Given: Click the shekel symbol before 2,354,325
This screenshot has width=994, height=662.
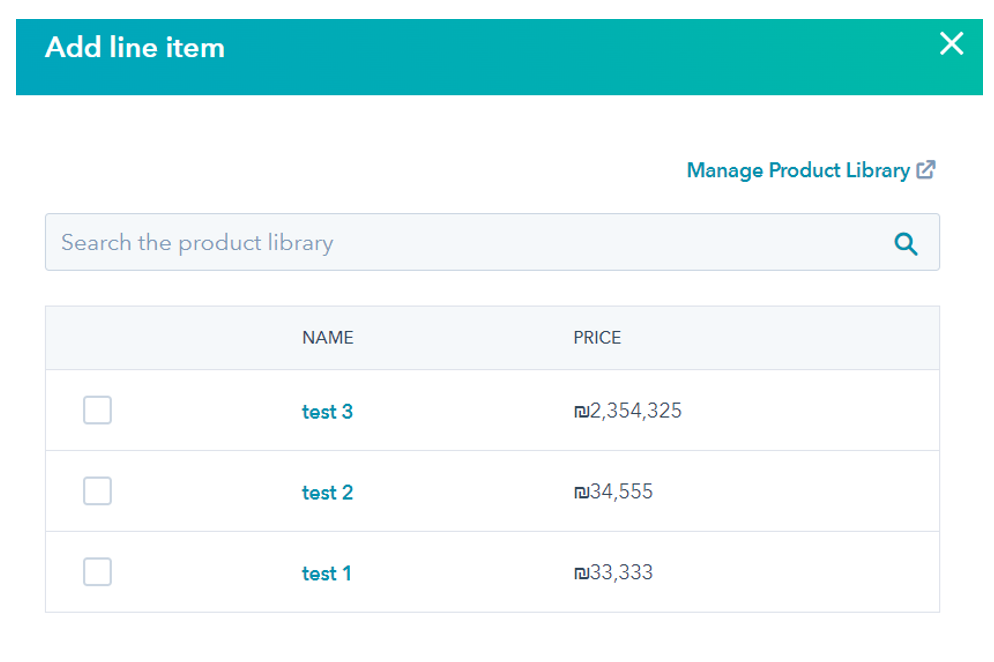Looking at the screenshot, I should tap(581, 412).
